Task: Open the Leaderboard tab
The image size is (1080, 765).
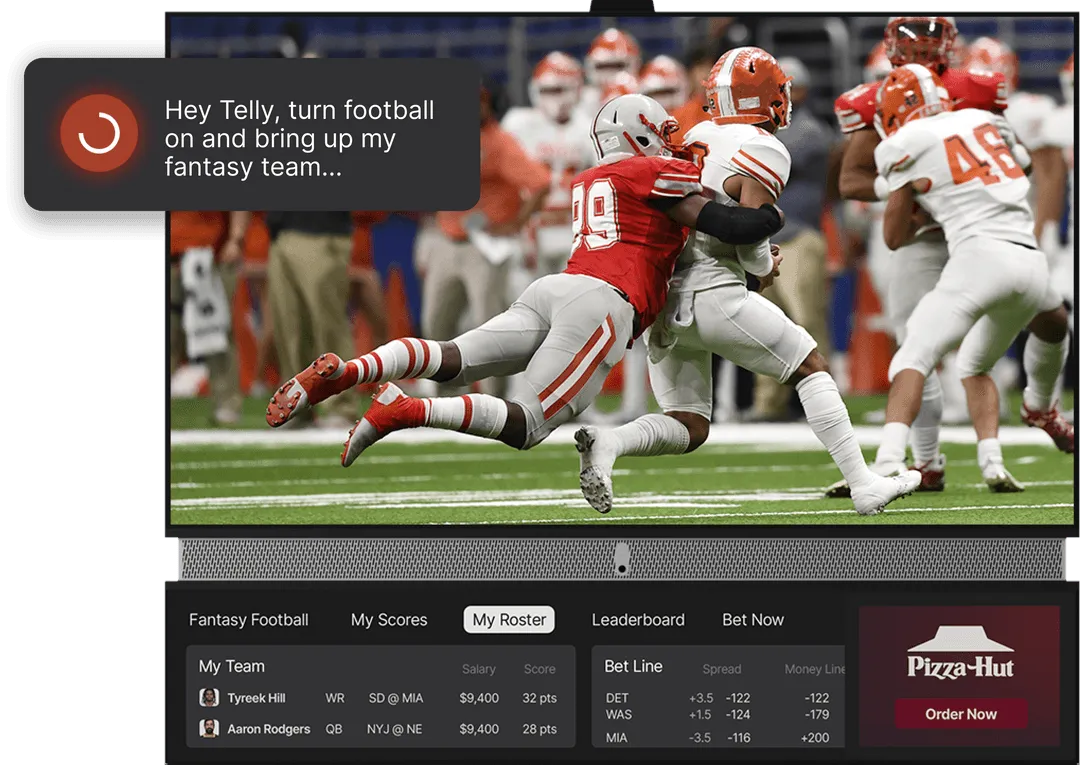Action: click(x=638, y=620)
